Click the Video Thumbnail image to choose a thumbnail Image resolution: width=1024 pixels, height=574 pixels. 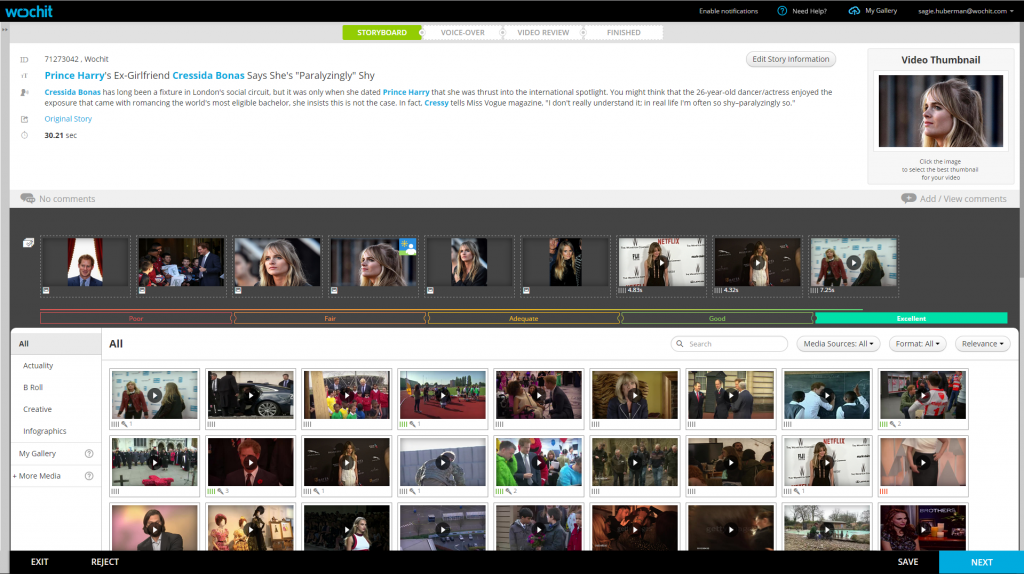pos(940,111)
